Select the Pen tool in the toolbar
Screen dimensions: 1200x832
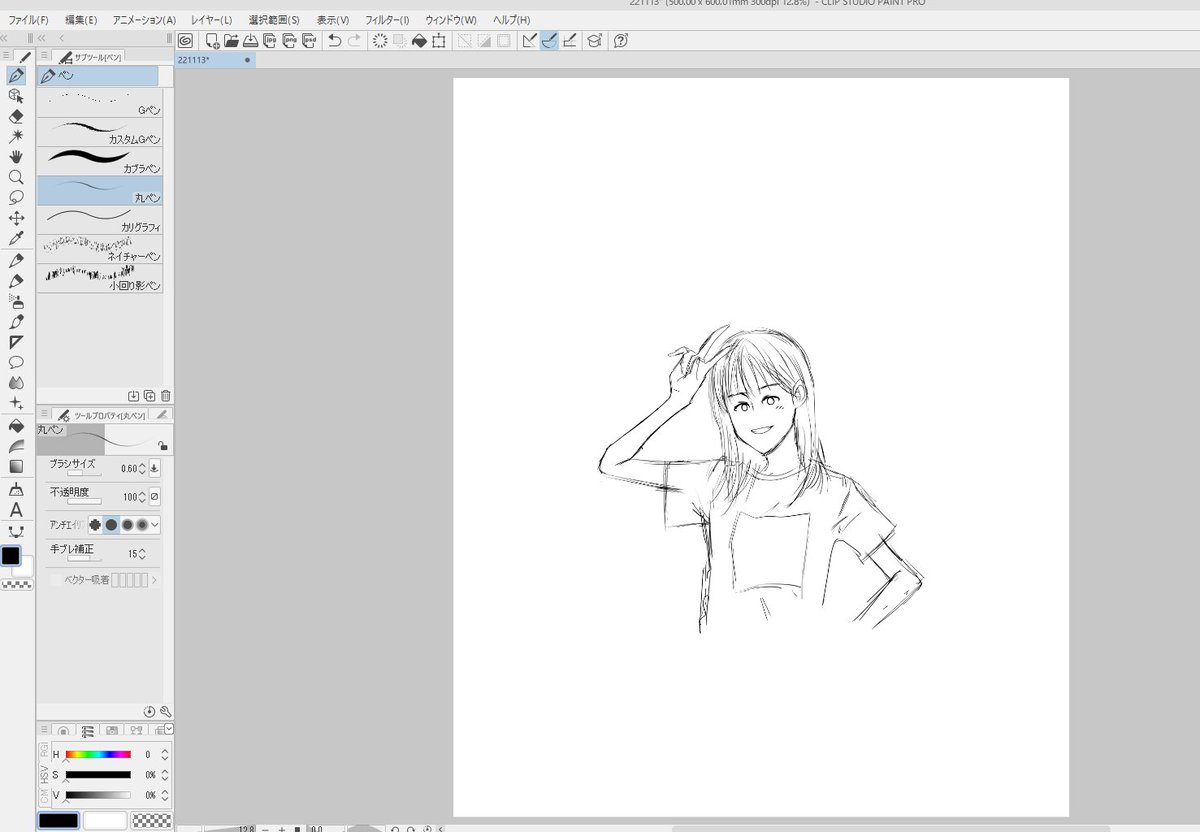tap(16, 75)
